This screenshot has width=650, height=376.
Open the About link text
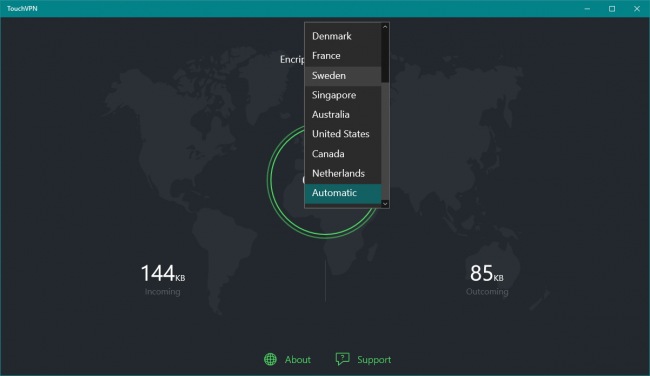tap(298, 360)
